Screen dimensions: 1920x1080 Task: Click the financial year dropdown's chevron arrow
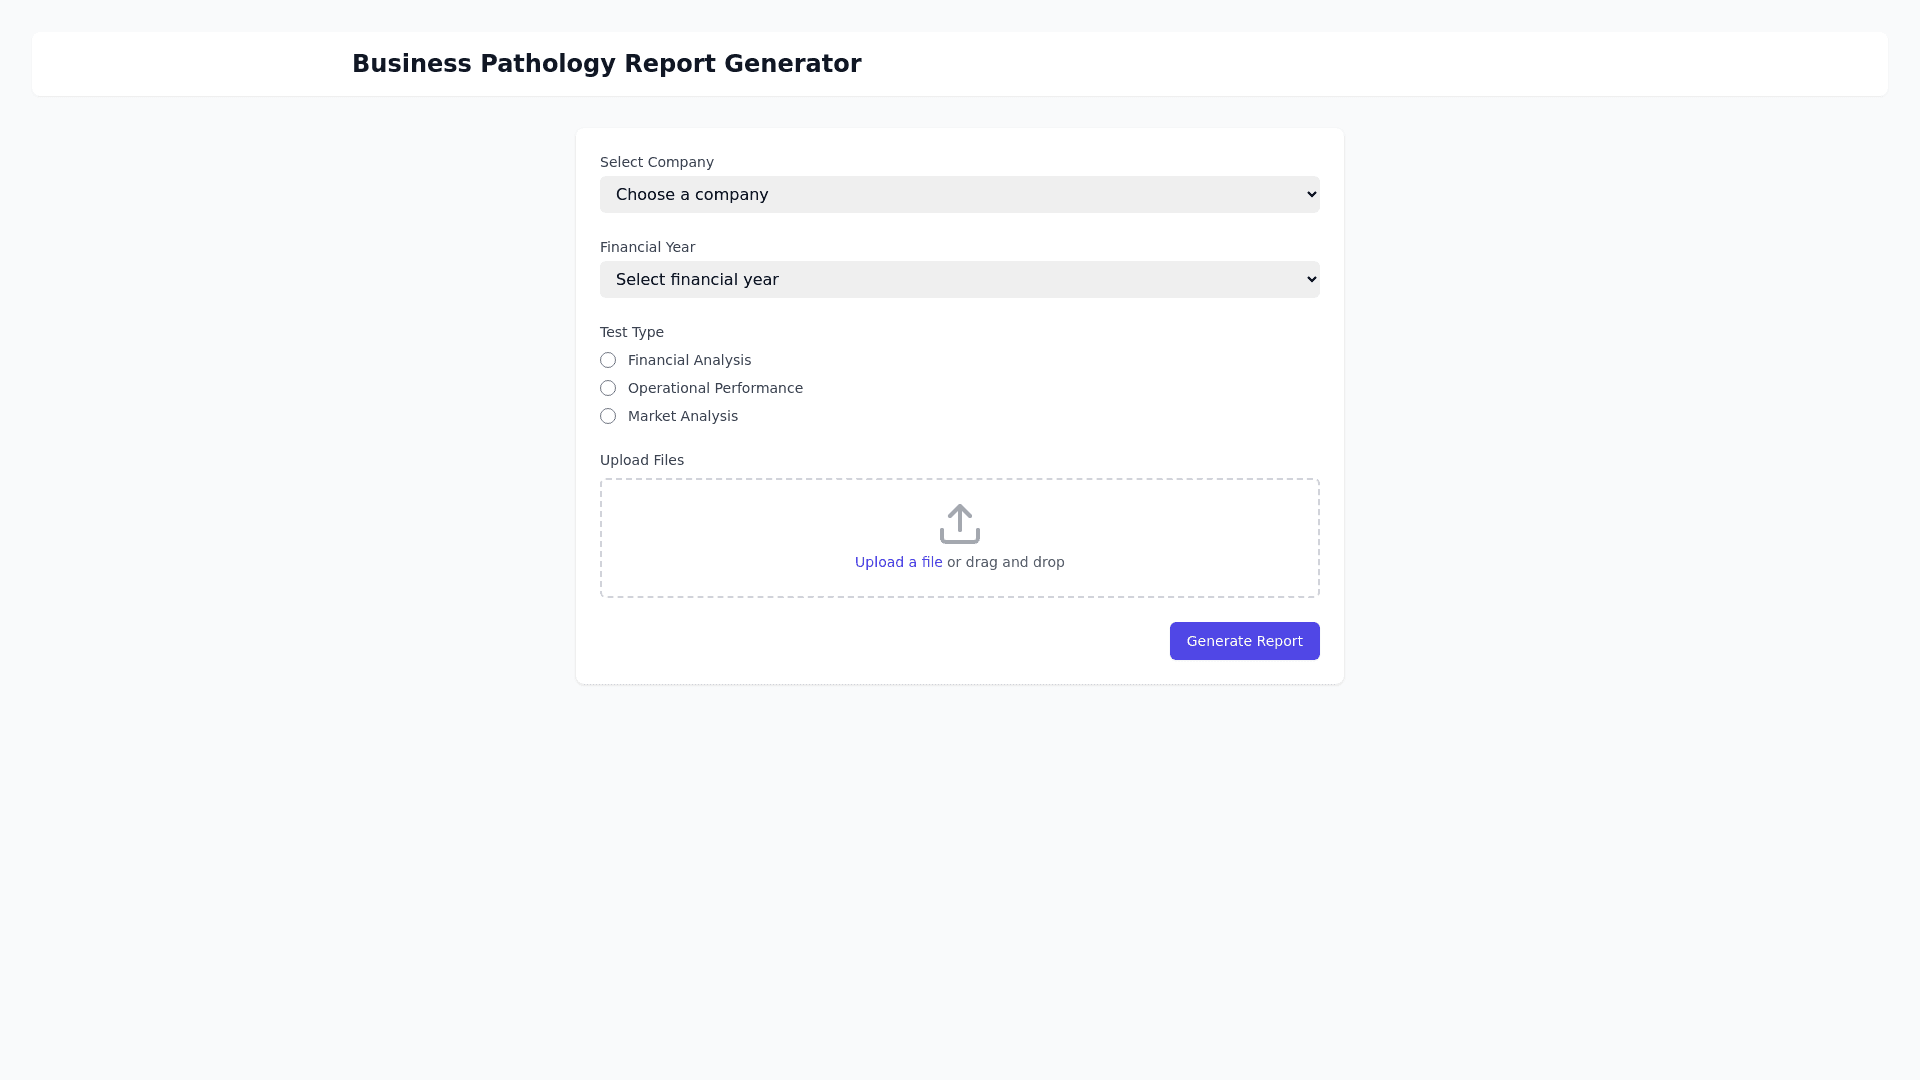pos(1311,280)
